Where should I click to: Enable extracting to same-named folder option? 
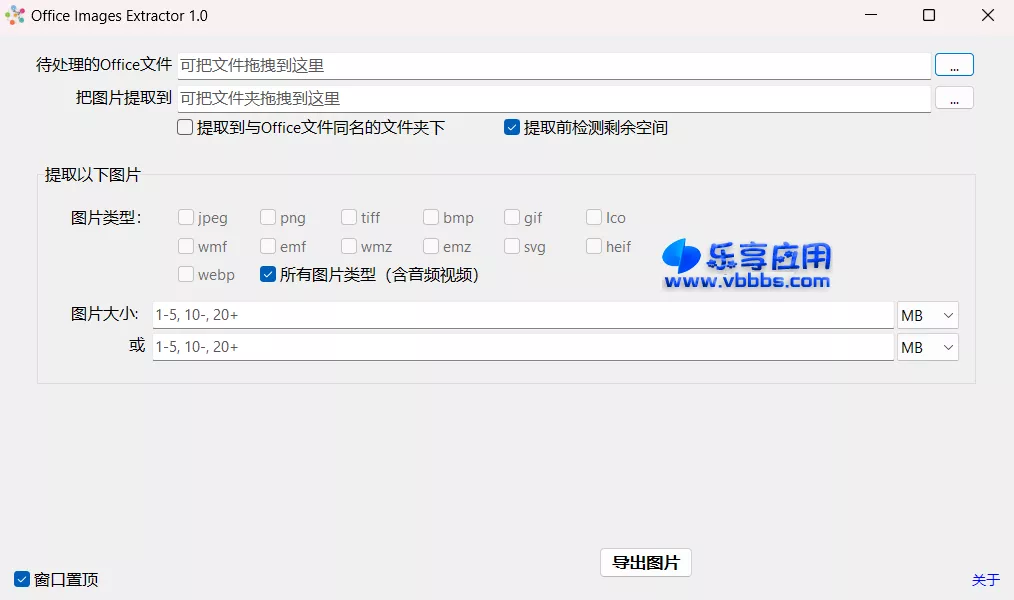coord(184,127)
